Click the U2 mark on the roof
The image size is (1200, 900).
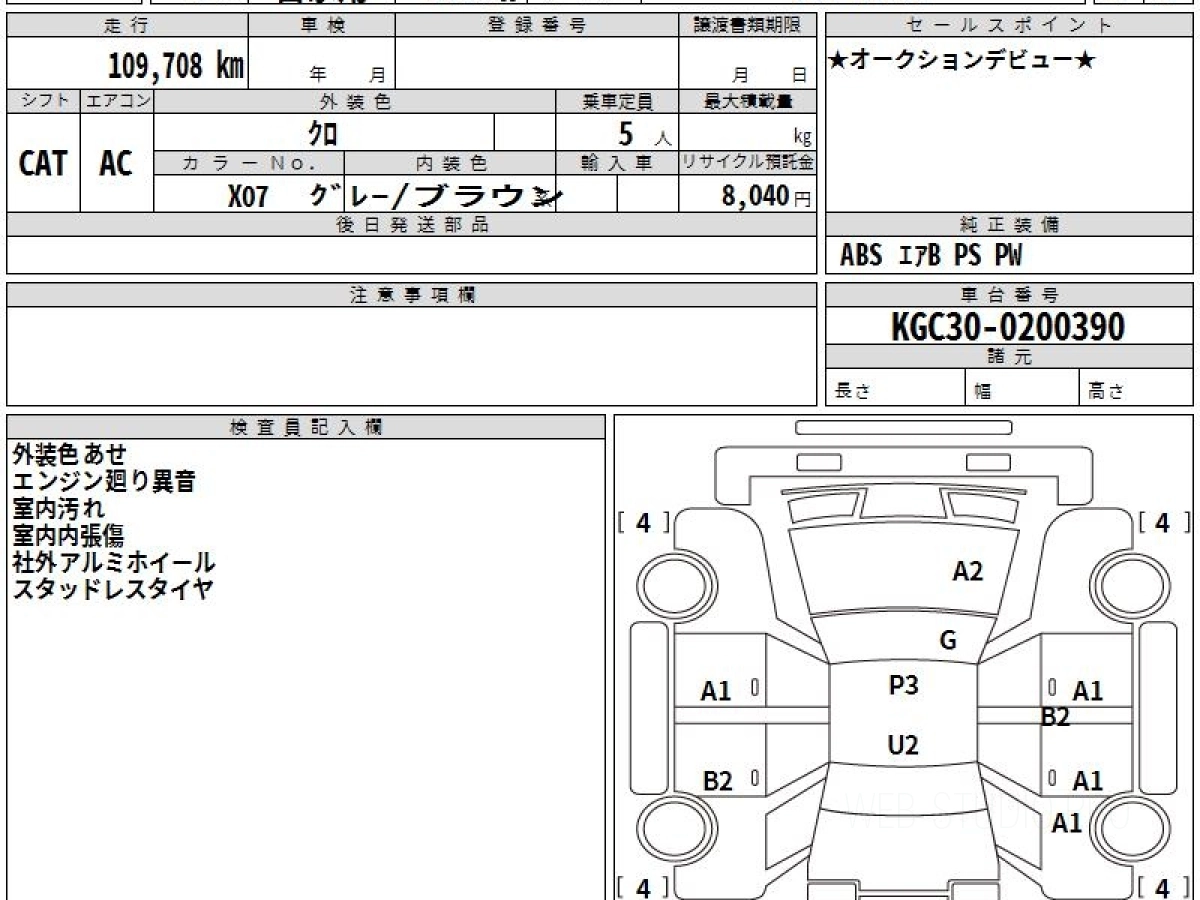(903, 744)
